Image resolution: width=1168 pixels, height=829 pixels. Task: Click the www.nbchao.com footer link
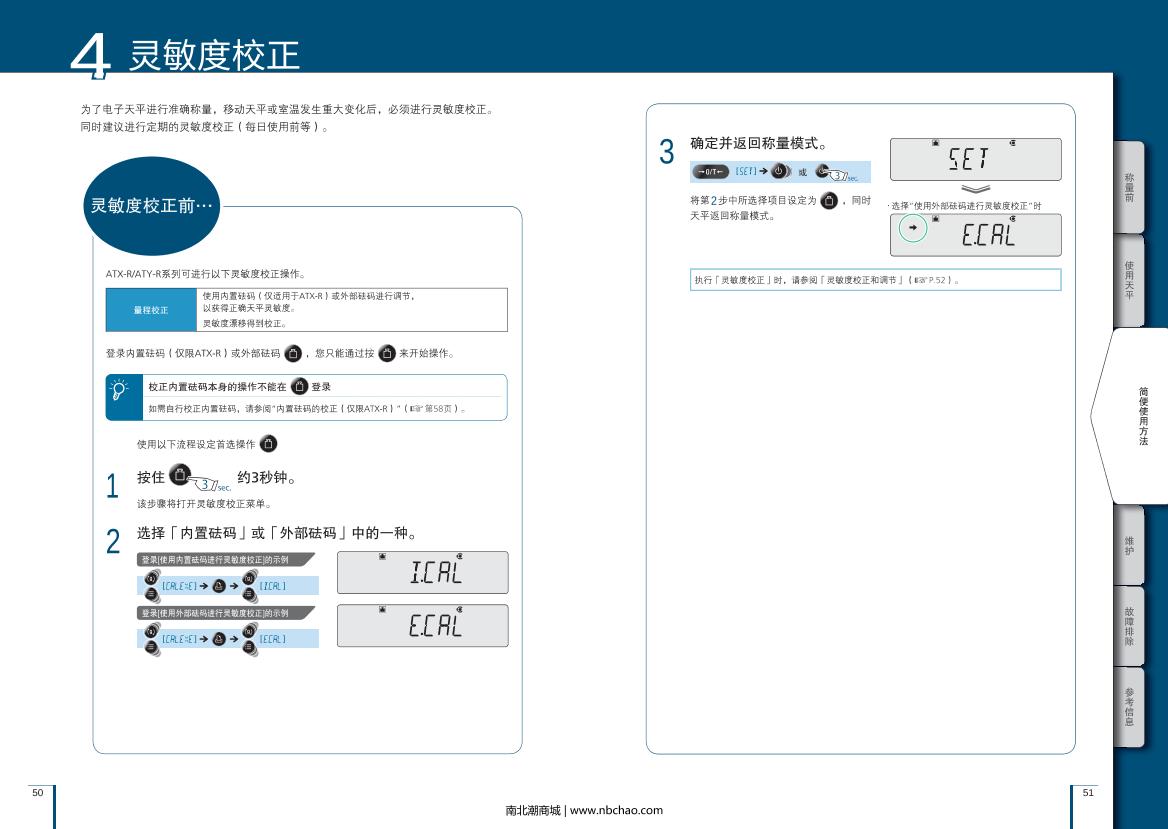(615, 810)
